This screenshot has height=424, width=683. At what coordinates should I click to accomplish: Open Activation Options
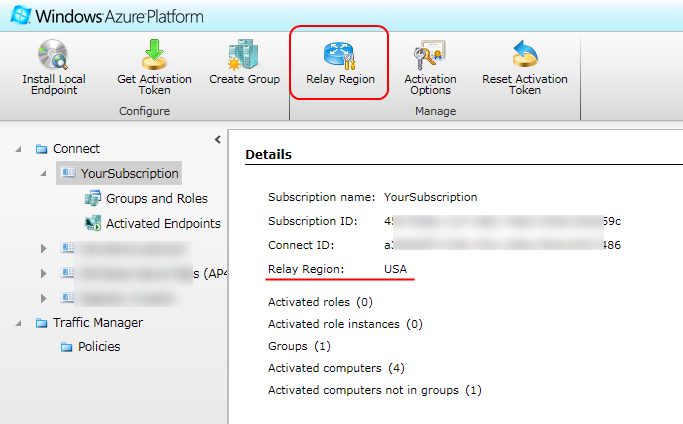pos(429,54)
